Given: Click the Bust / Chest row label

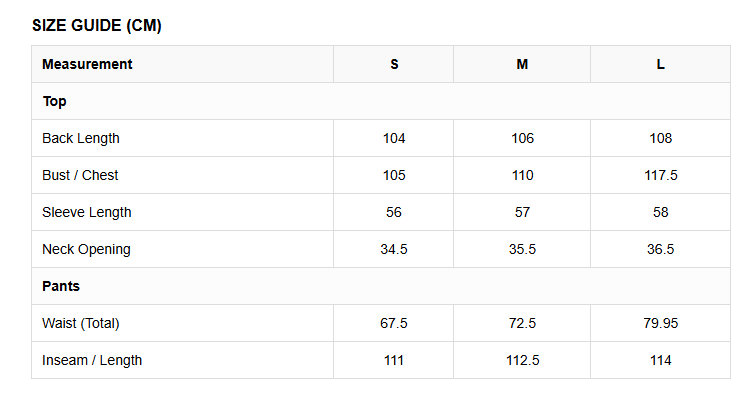Looking at the screenshot, I should pos(80,175).
